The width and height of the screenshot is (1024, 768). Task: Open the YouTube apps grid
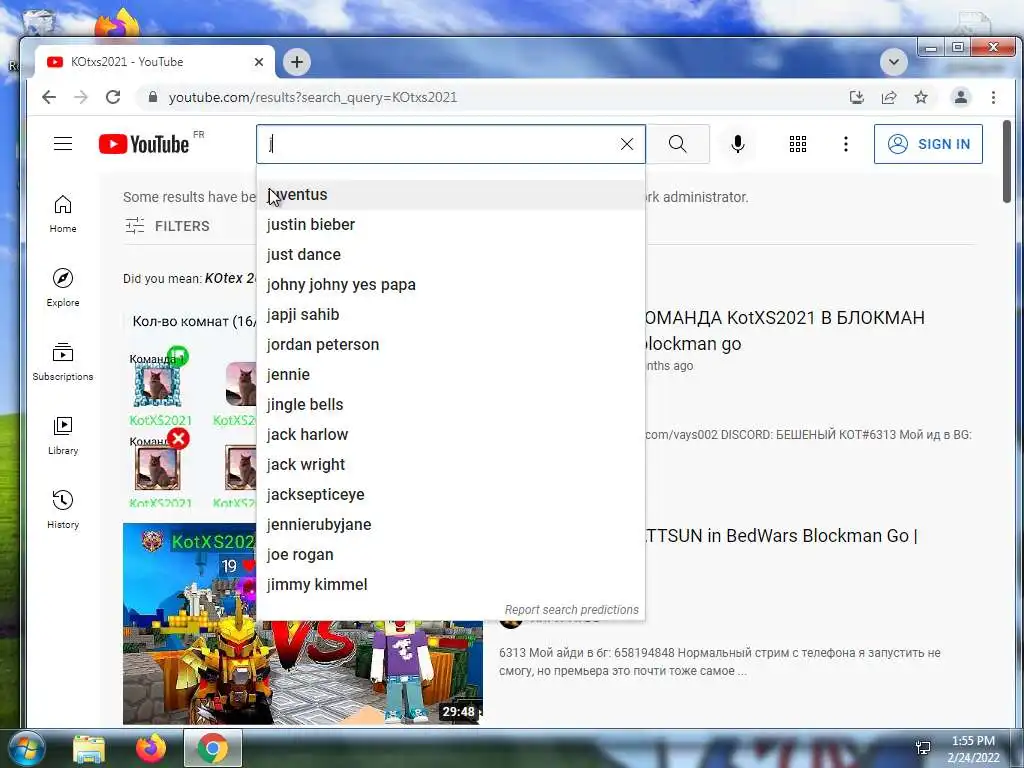pyautogui.click(x=797, y=144)
